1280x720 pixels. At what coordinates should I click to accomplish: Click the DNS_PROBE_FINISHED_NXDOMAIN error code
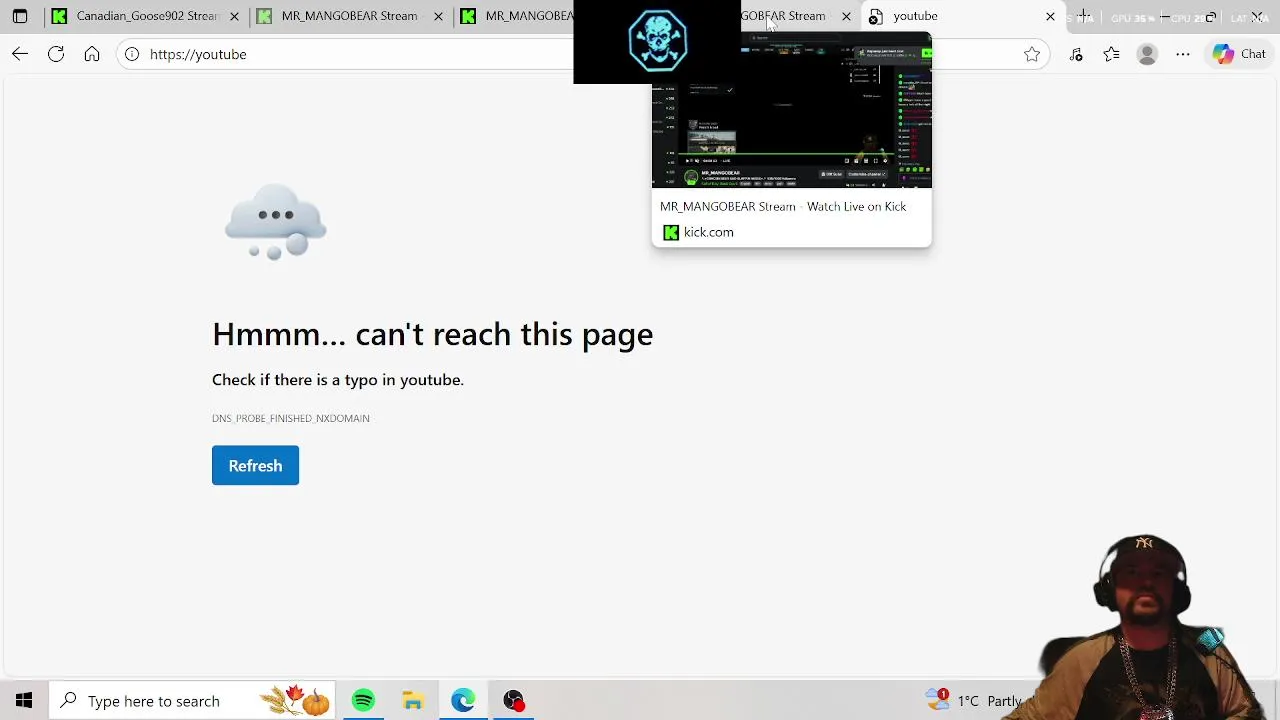[291, 418]
